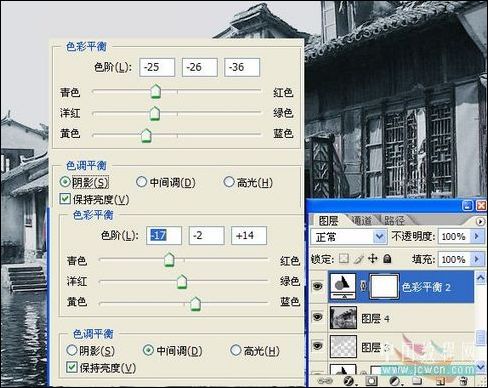Viewport: 488px width, 388px height.
Task: Click the -36 color level field
Action: pyautogui.click(x=242, y=67)
